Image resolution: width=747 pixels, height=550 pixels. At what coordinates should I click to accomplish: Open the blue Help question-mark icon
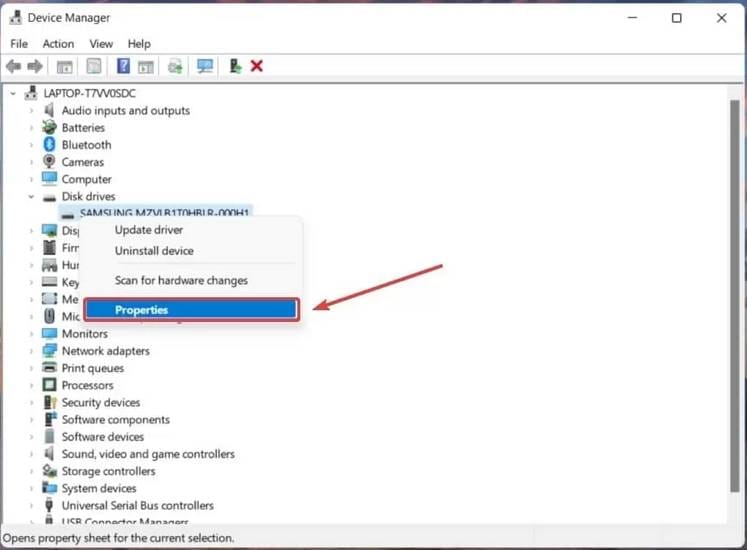click(123, 66)
